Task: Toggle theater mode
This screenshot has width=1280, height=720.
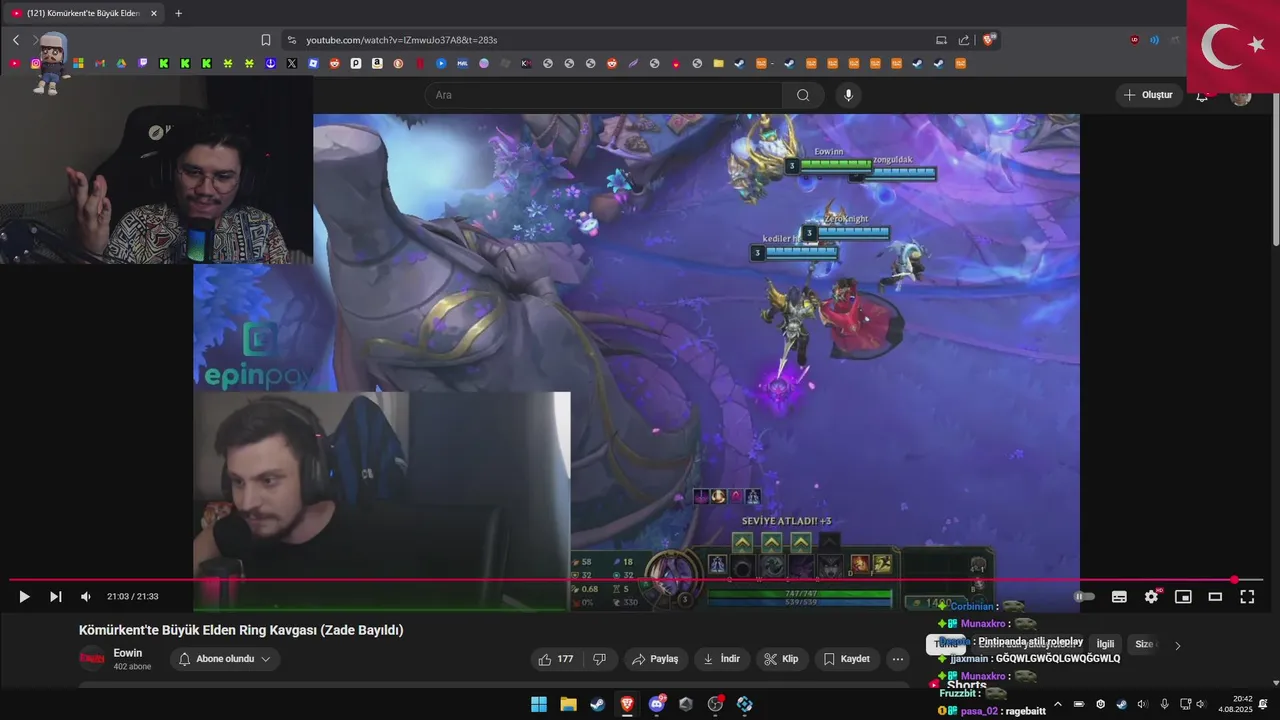Action: coord(1215,596)
